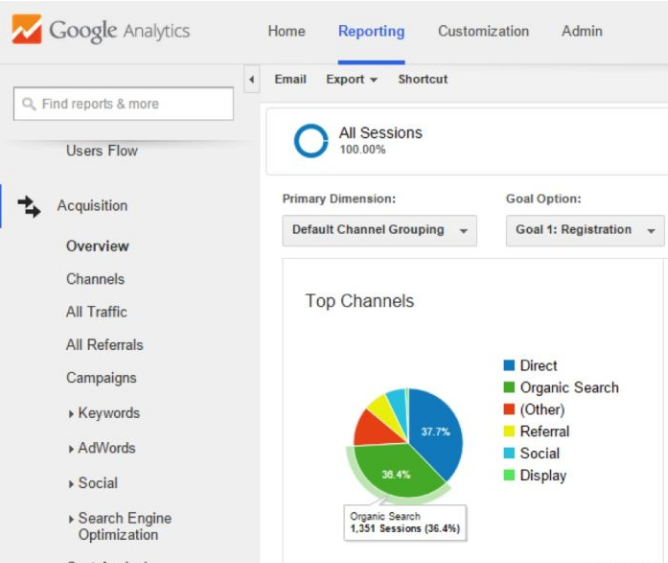Click the Organic Search green legend swatch
This screenshot has height=563, width=668.
click(x=509, y=387)
